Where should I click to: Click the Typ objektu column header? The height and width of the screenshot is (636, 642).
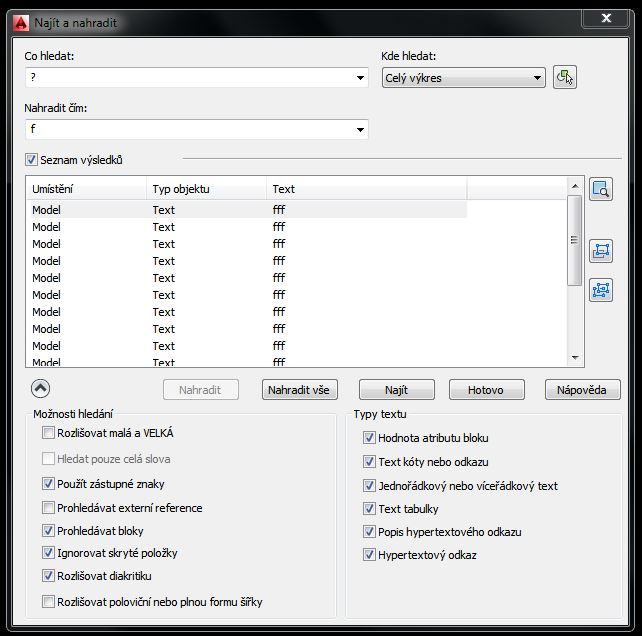click(x=205, y=188)
